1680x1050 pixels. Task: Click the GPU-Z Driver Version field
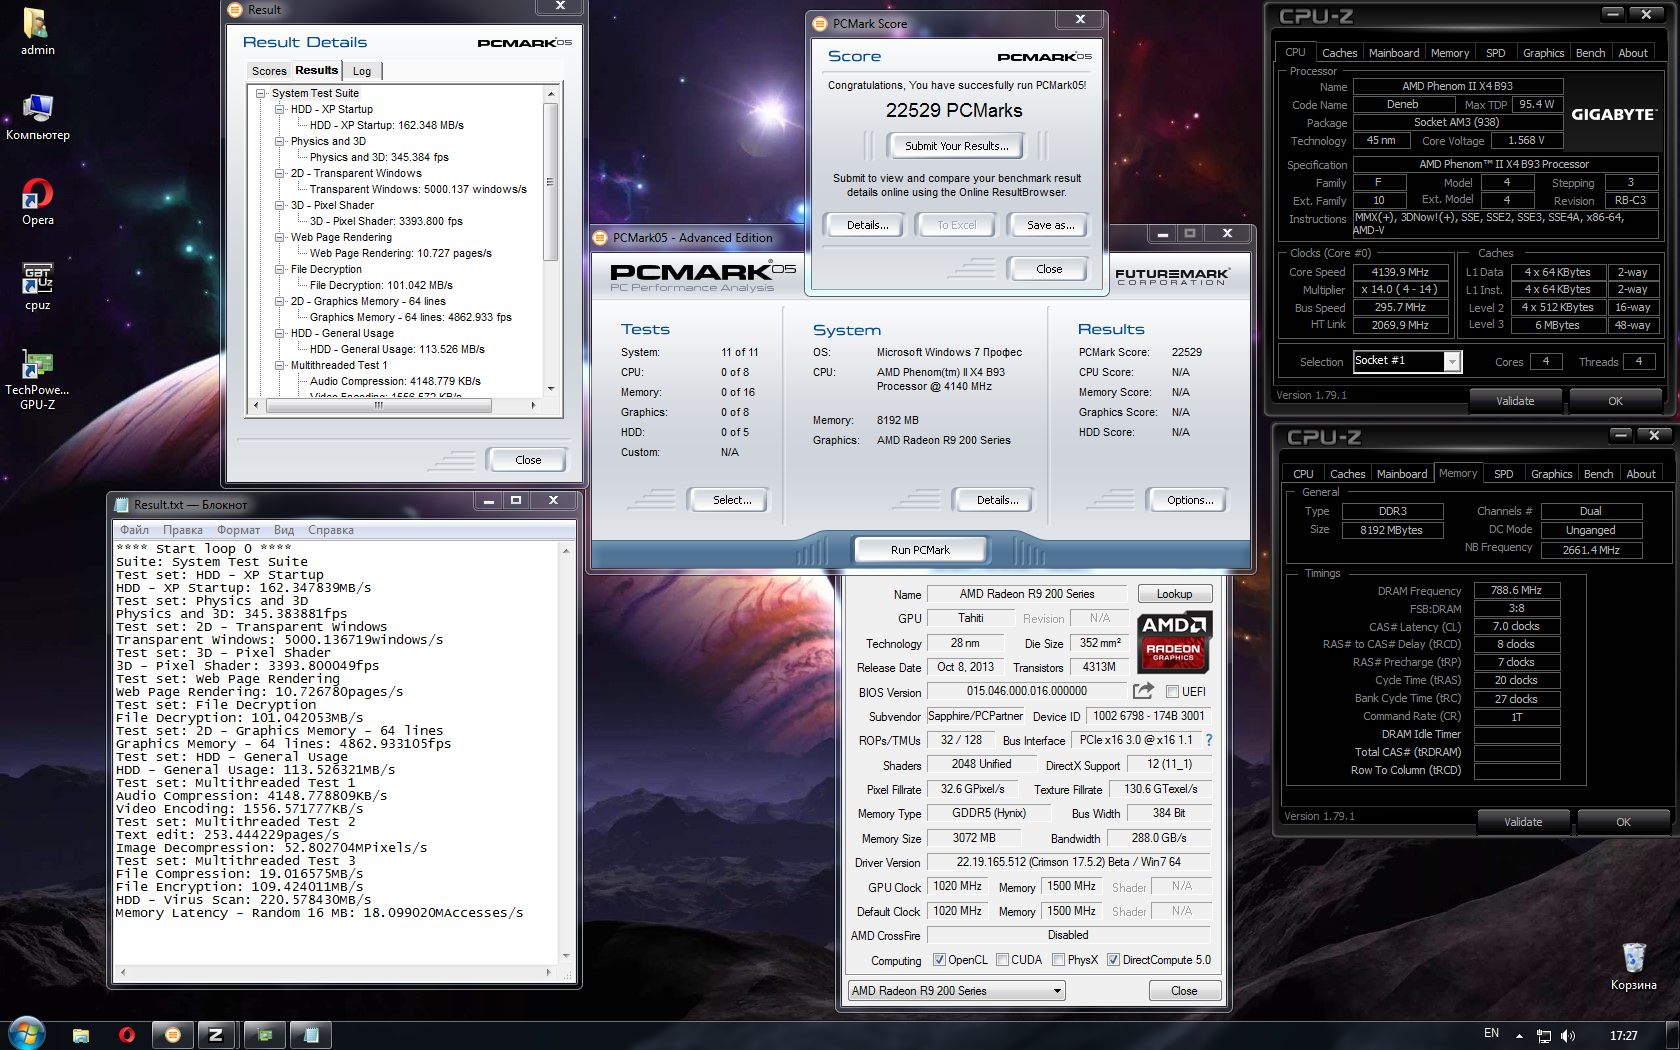[x=1068, y=862]
